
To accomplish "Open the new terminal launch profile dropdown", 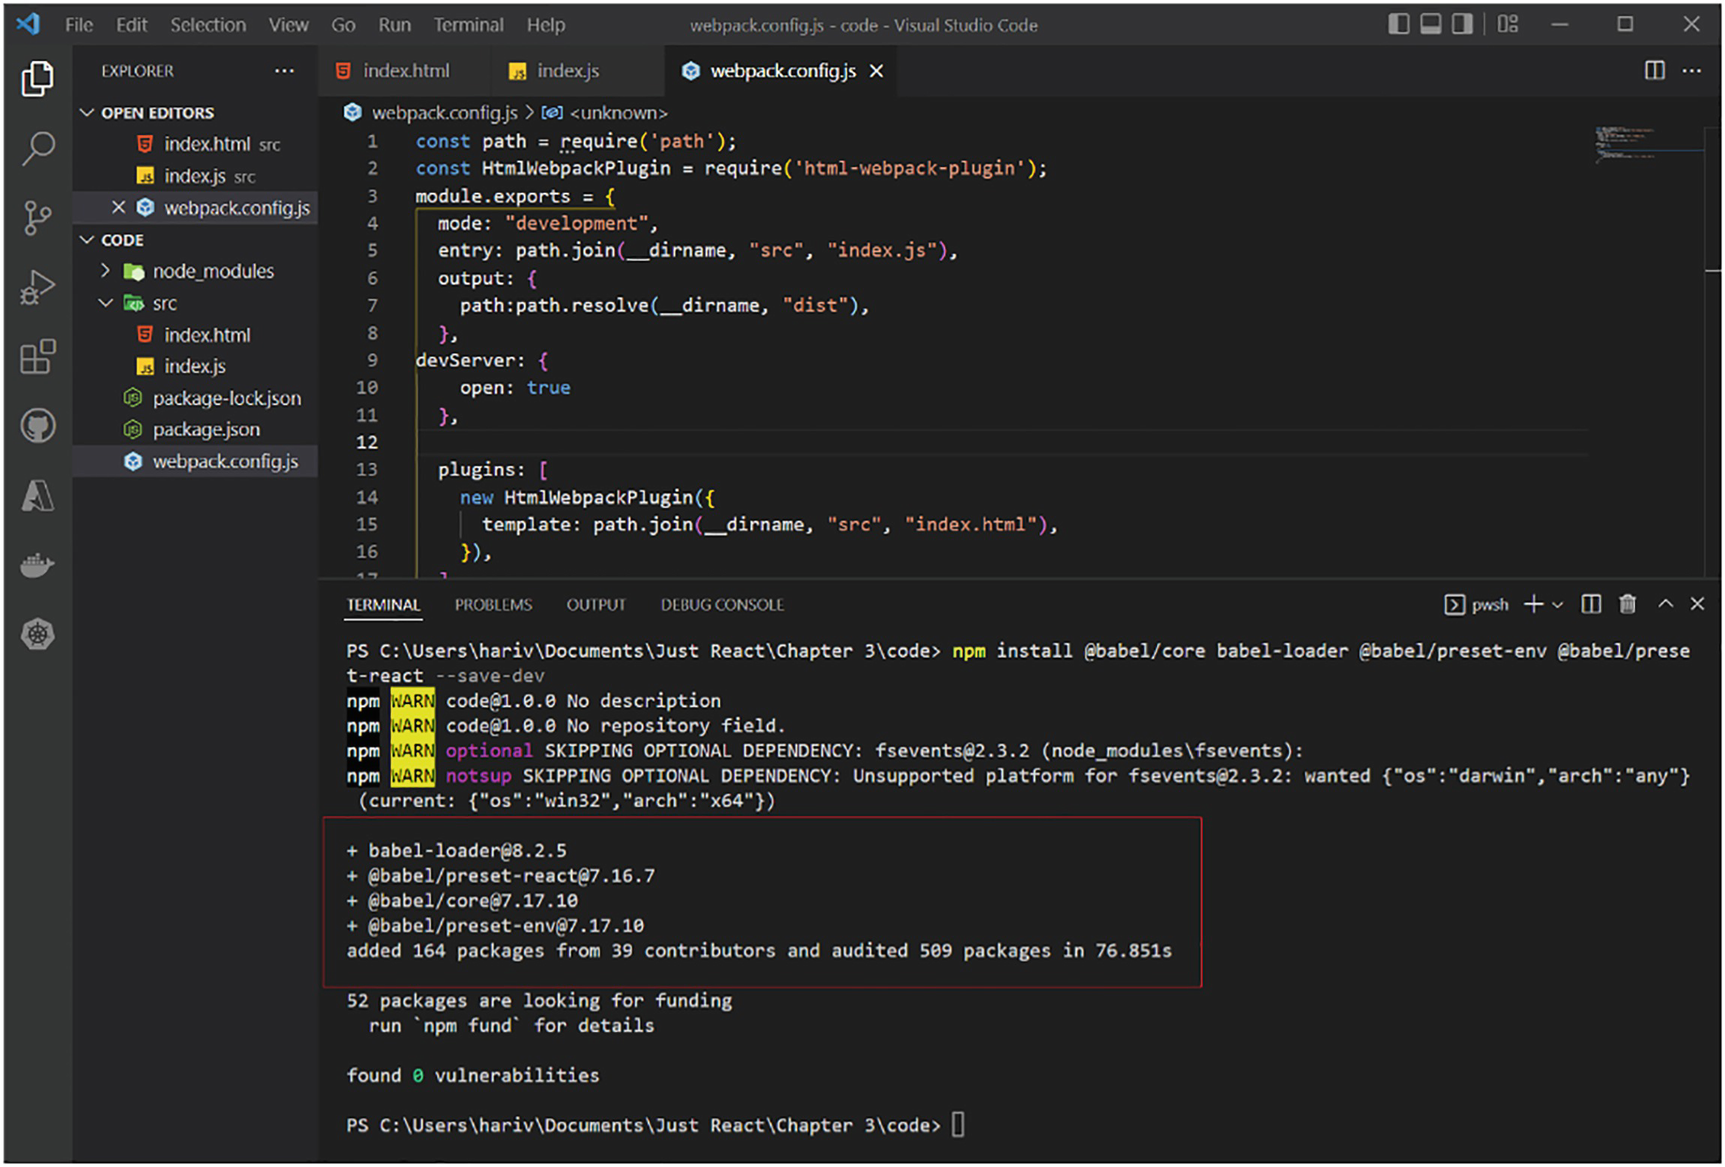I will tap(1558, 605).
